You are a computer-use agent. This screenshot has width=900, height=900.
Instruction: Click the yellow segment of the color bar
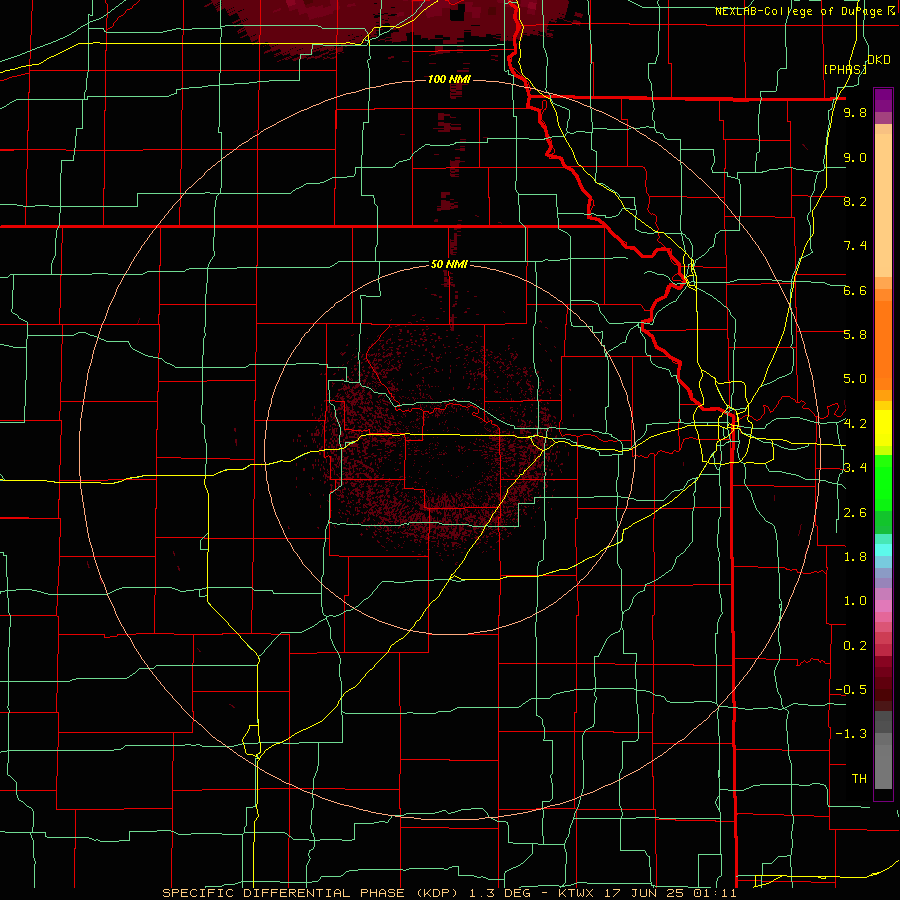pyautogui.click(x=883, y=428)
